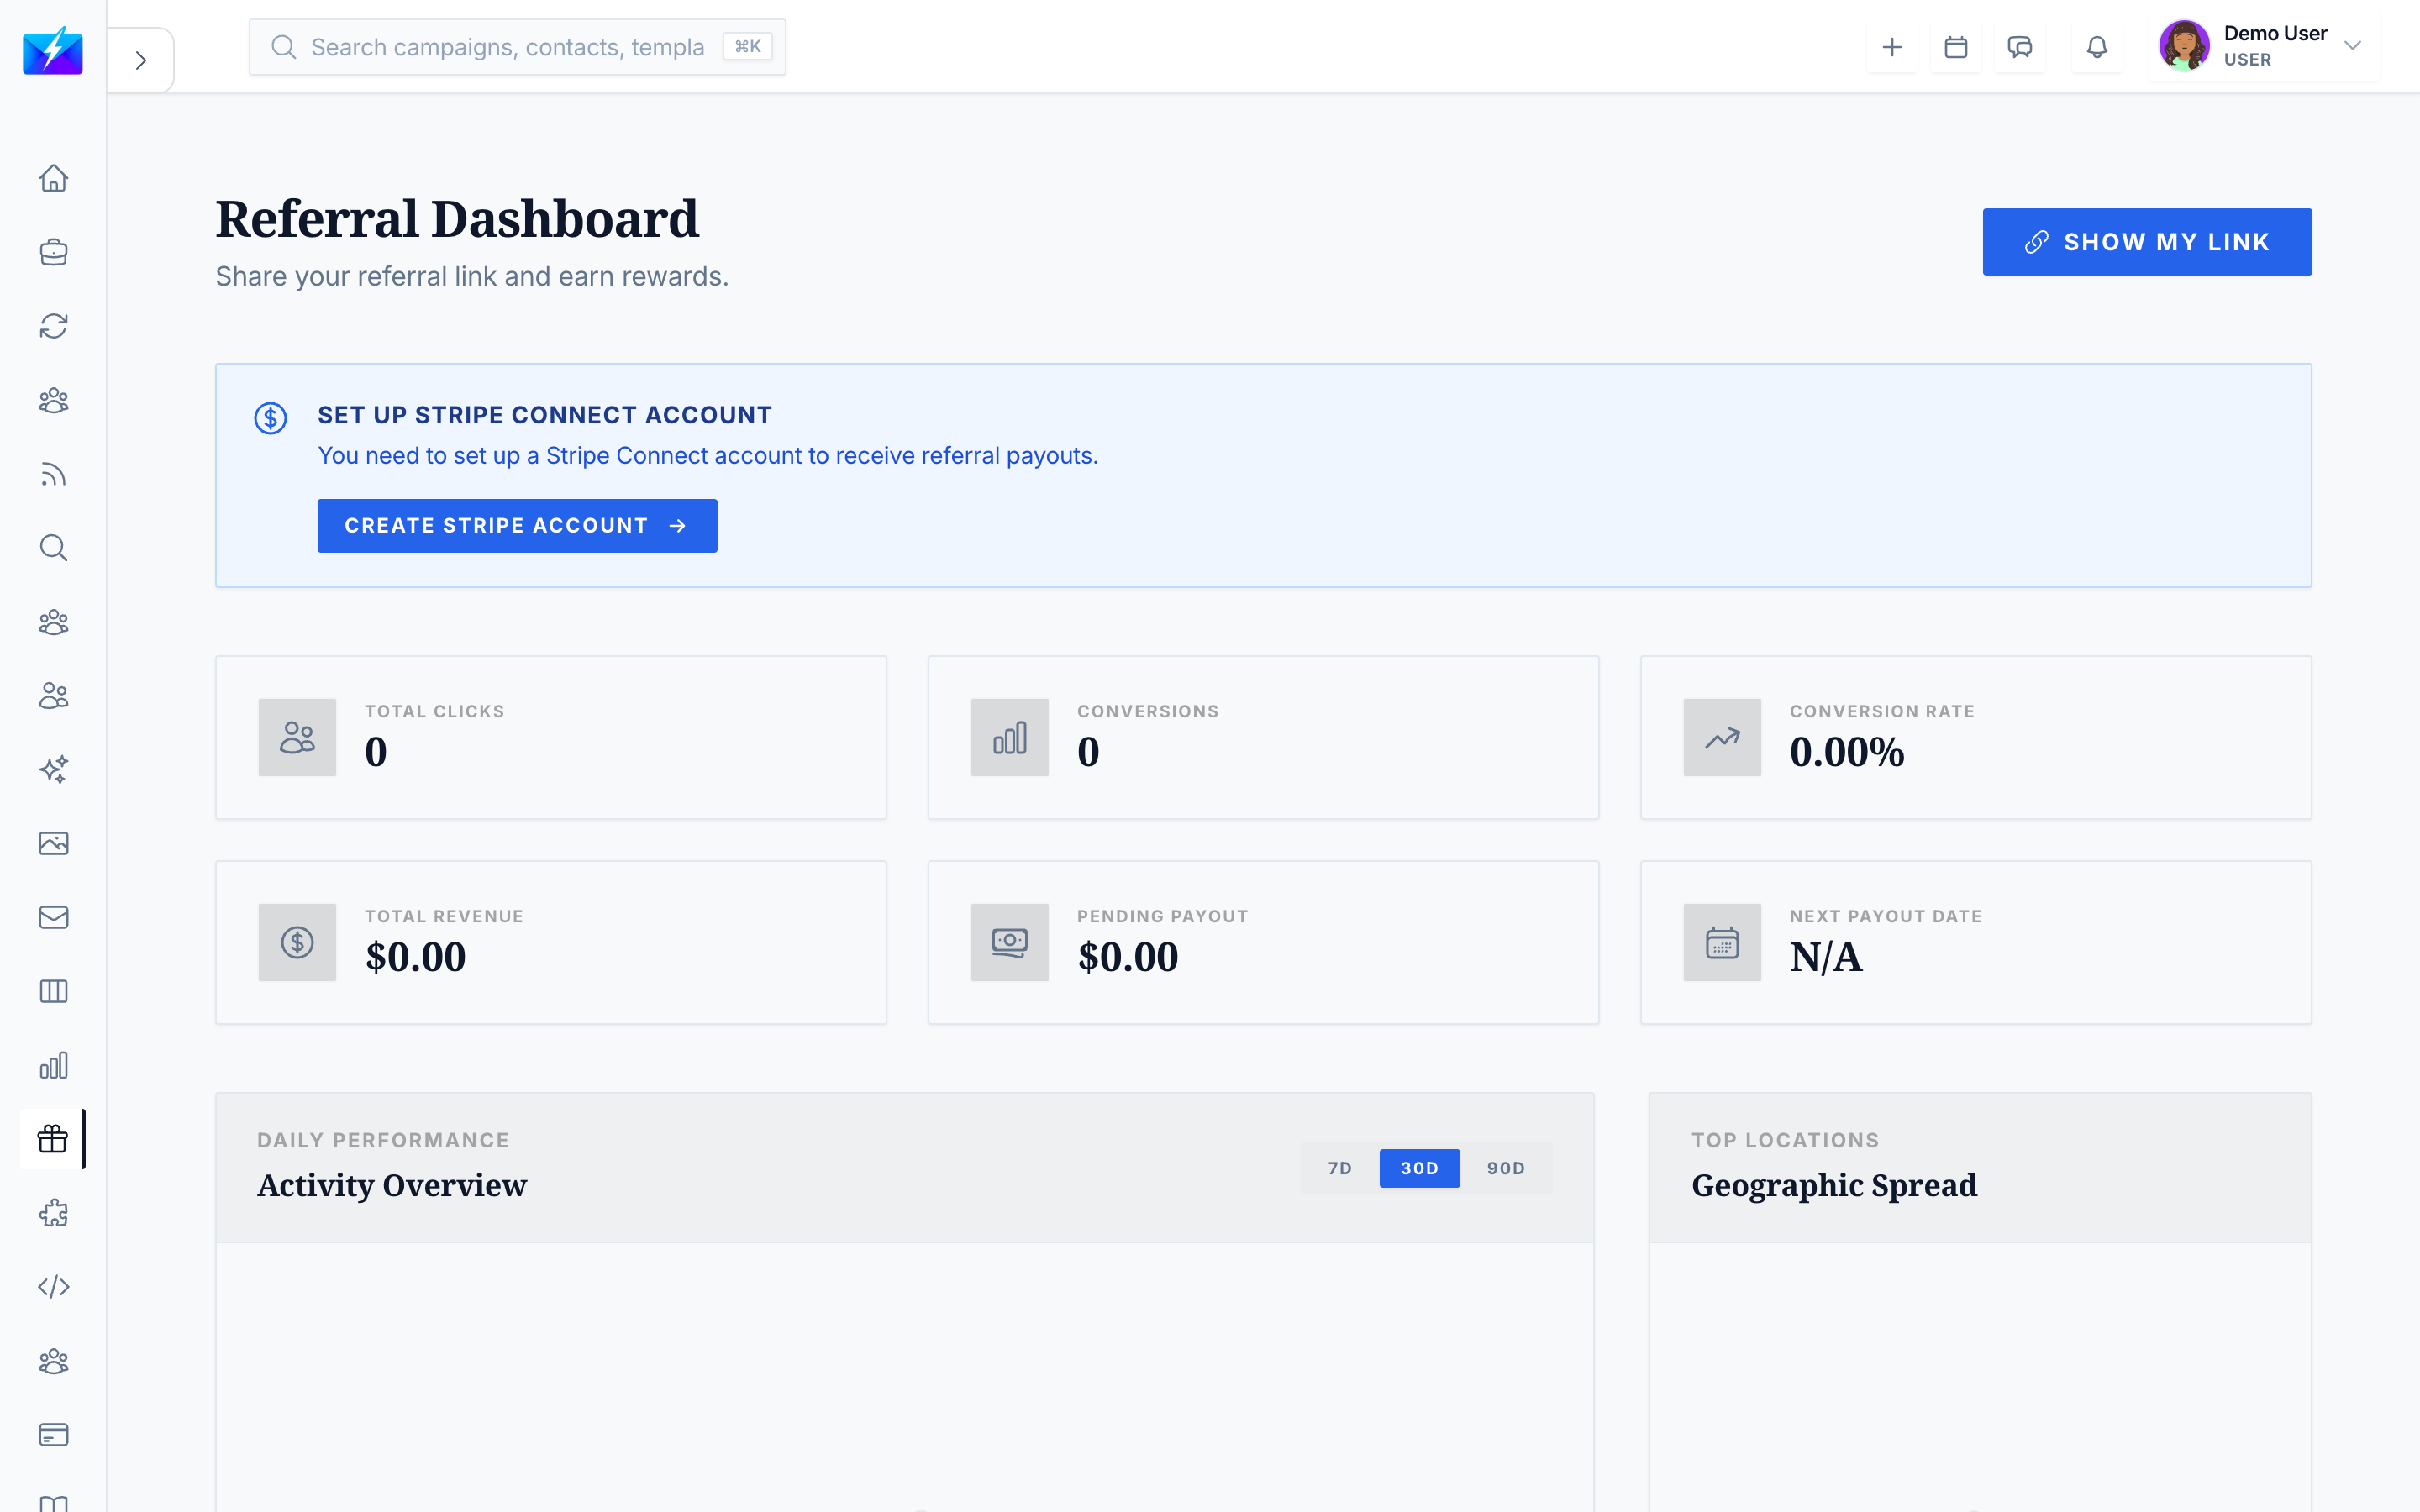Open the magnifier icon in the sidebar

point(53,548)
